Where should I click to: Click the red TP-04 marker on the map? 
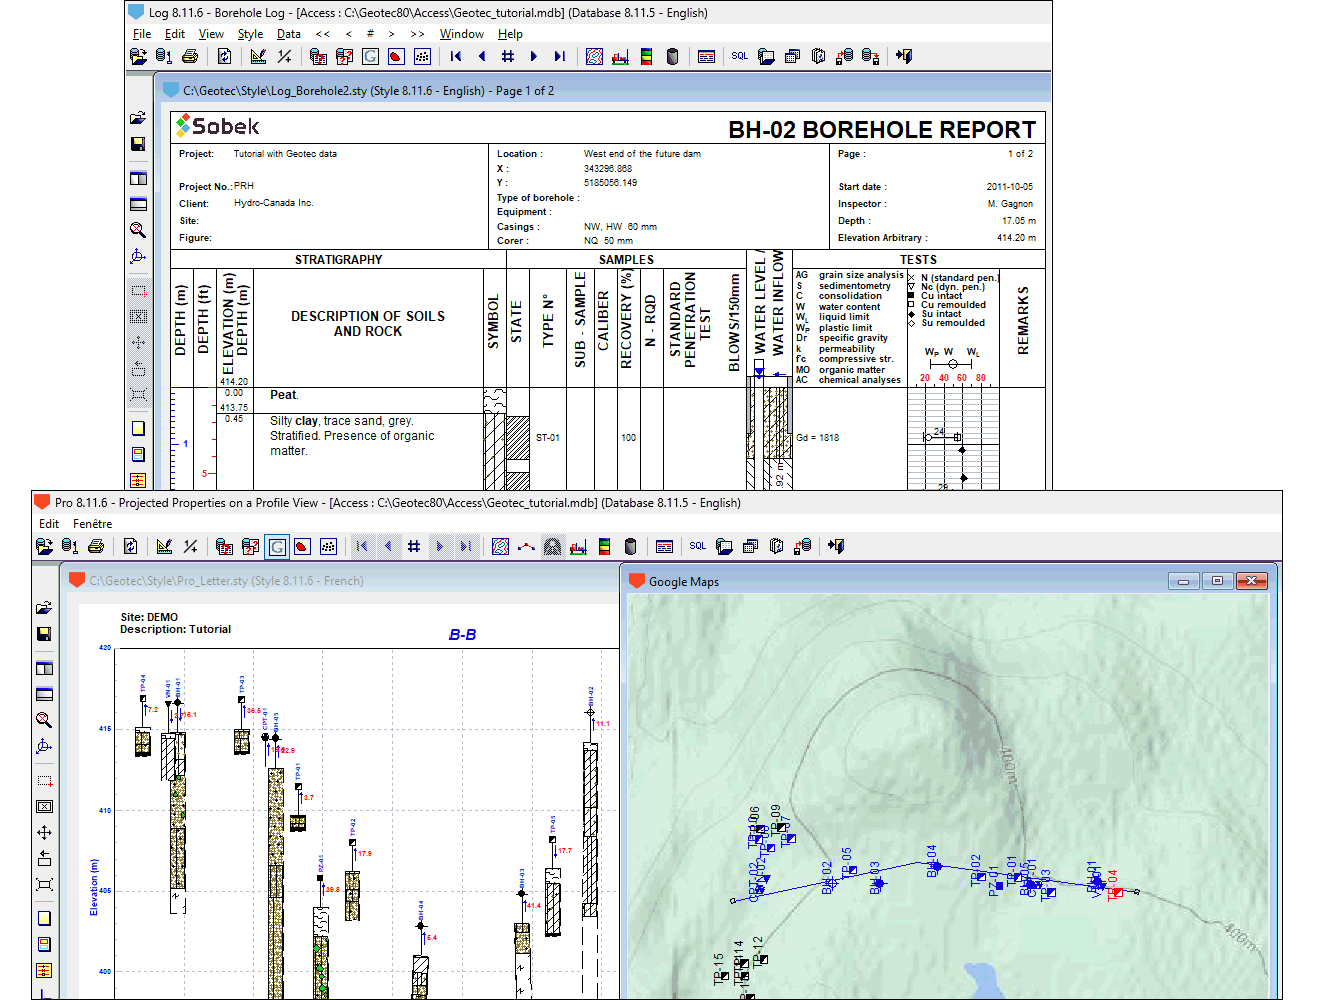[1117, 892]
